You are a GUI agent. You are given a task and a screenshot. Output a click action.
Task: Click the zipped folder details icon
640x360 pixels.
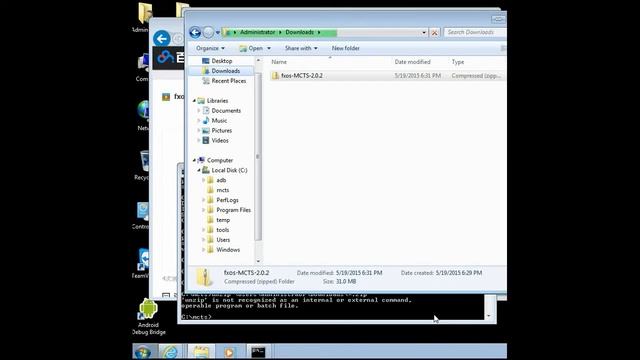pyautogui.click(x=204, y=277)
